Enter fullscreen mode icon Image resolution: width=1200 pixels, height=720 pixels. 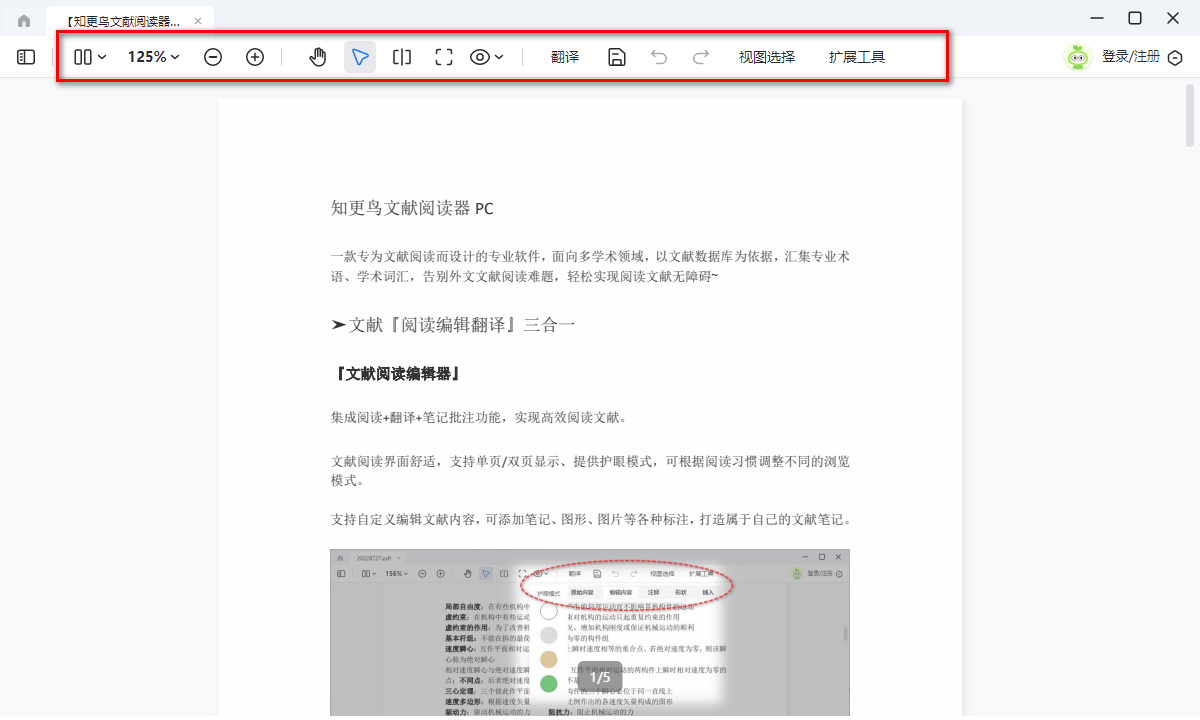(x=444, y=57)
